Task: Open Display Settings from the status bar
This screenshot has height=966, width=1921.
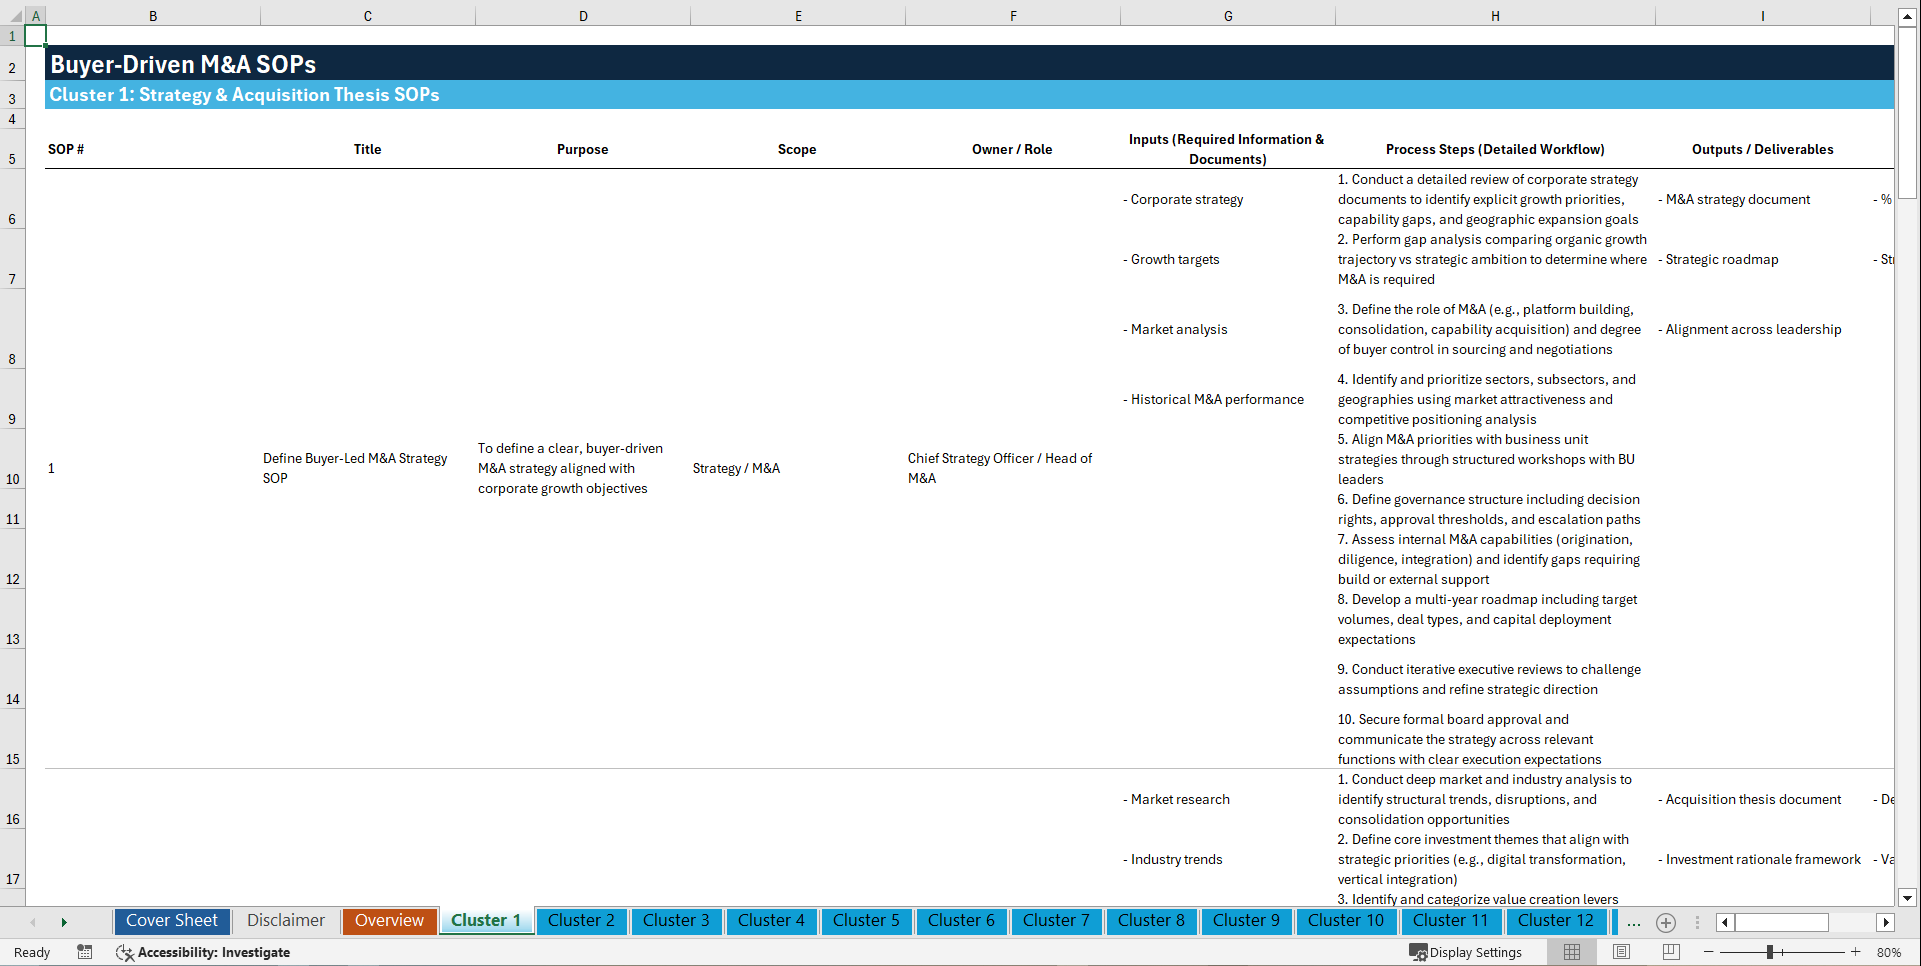Action: [1467, 952]
